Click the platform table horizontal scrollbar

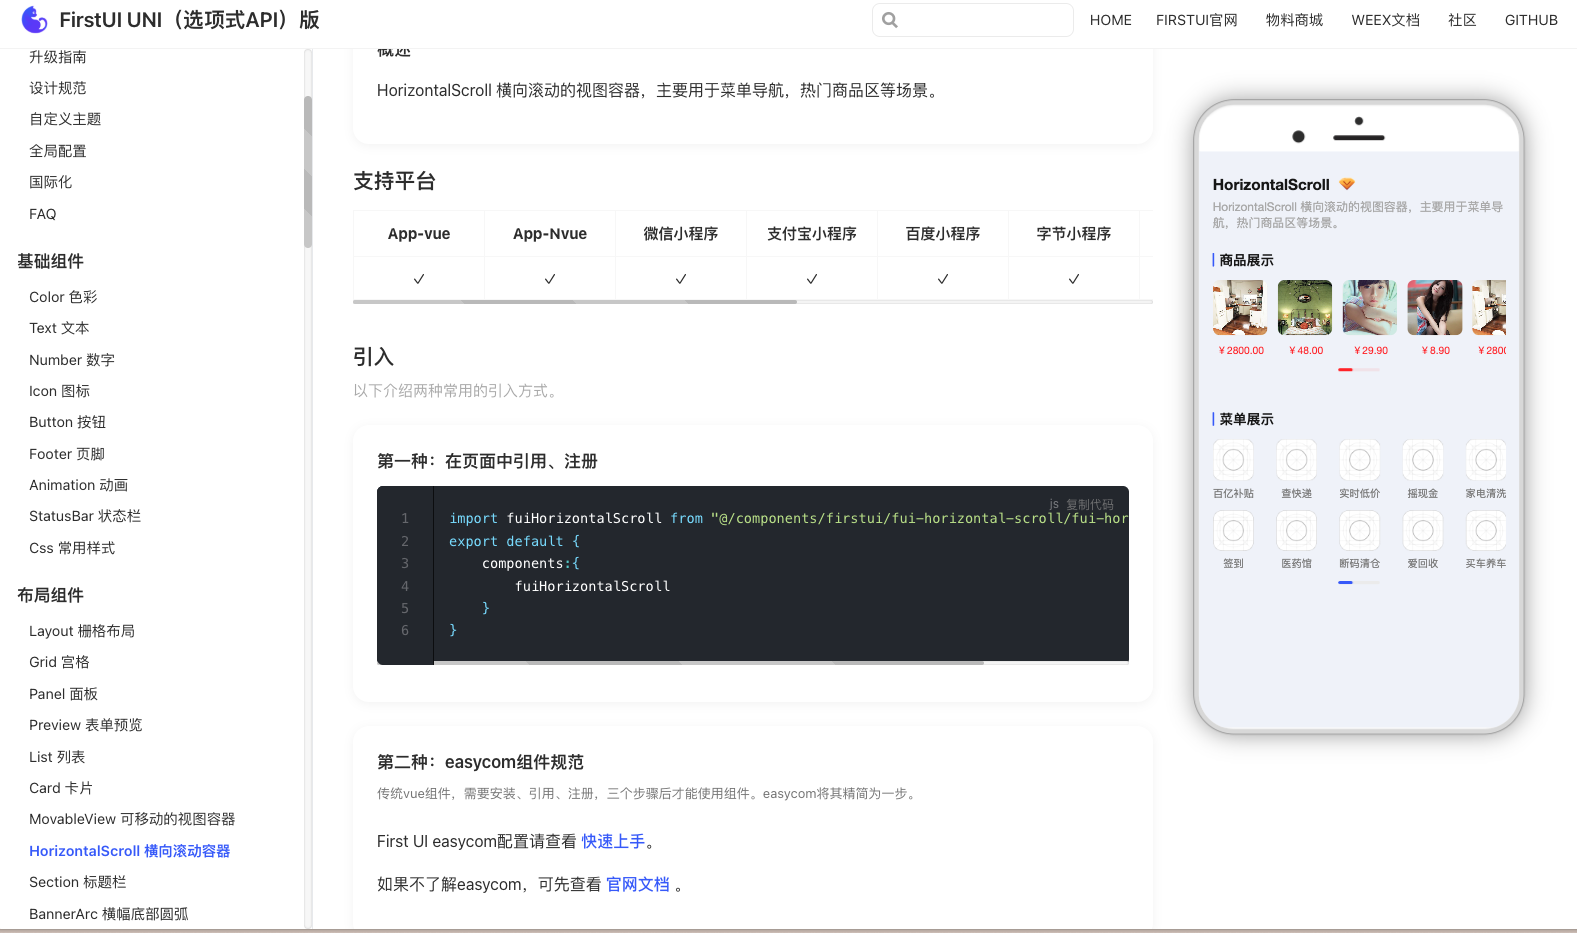coord(575,302)
